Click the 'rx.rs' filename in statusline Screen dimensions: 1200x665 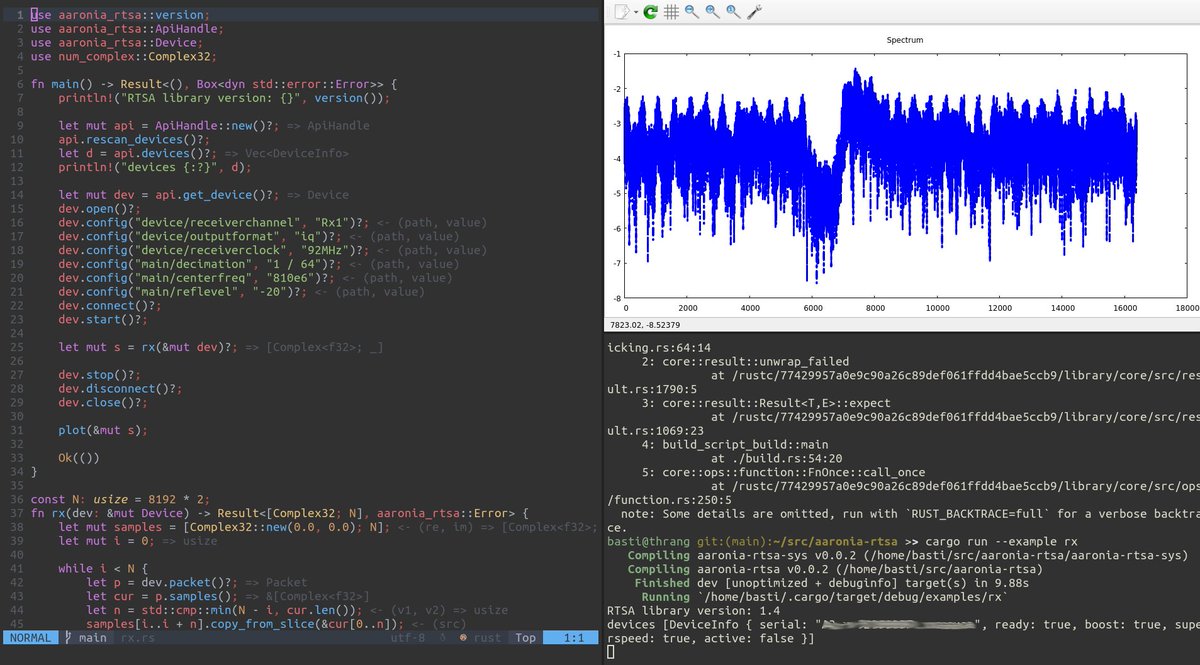[x=138, y=637]
